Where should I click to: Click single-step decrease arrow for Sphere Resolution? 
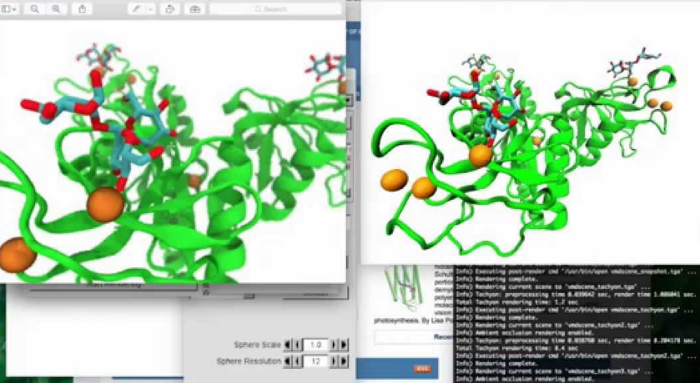(x=296, y=361)
